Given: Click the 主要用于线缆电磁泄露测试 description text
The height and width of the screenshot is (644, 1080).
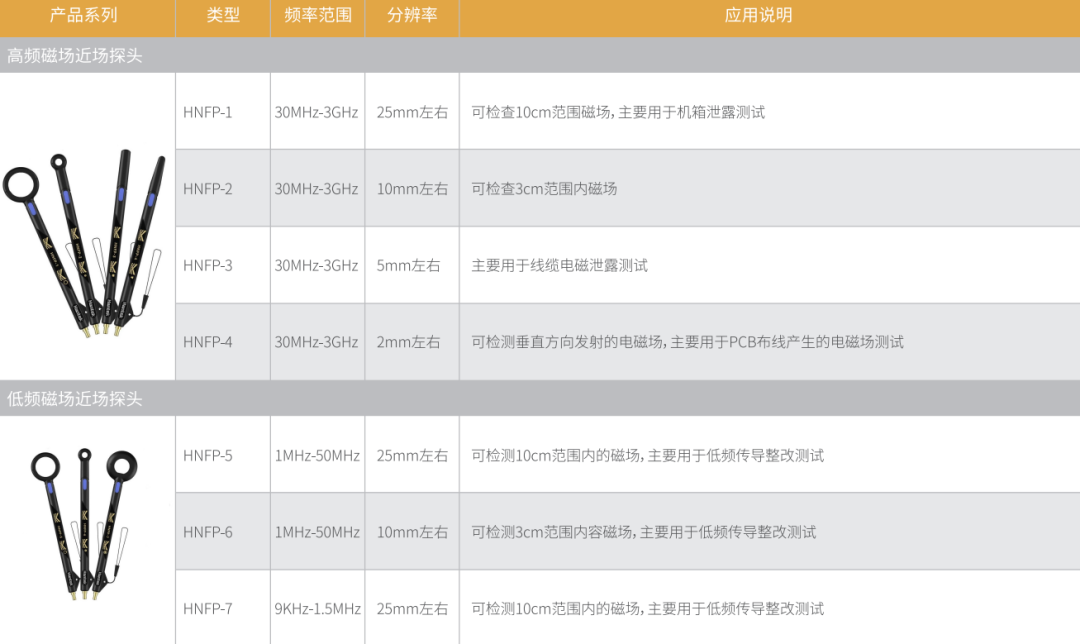Looking at the screenshot, I should [559, 266].
